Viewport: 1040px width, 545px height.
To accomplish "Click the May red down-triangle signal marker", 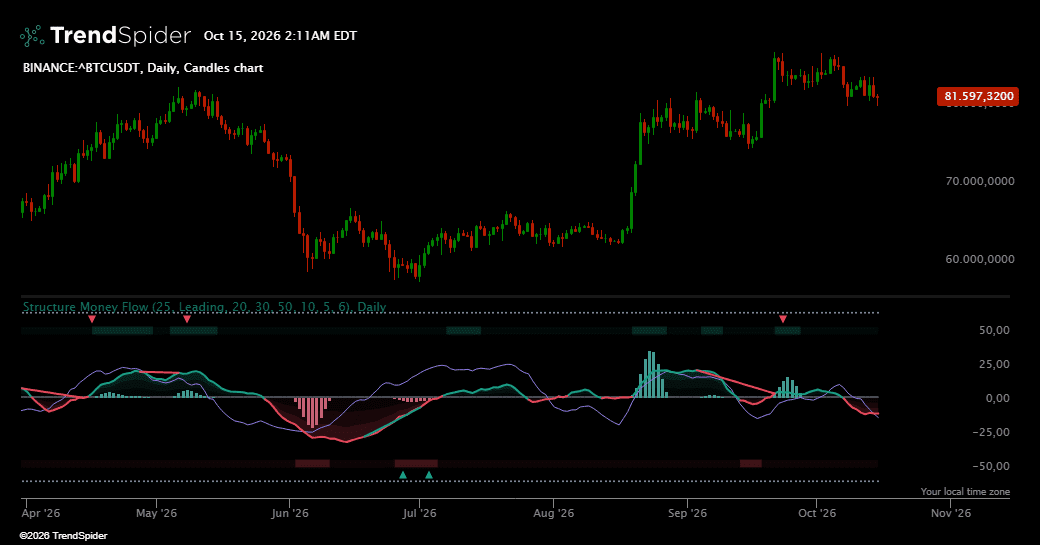I will tap(187, 320).
